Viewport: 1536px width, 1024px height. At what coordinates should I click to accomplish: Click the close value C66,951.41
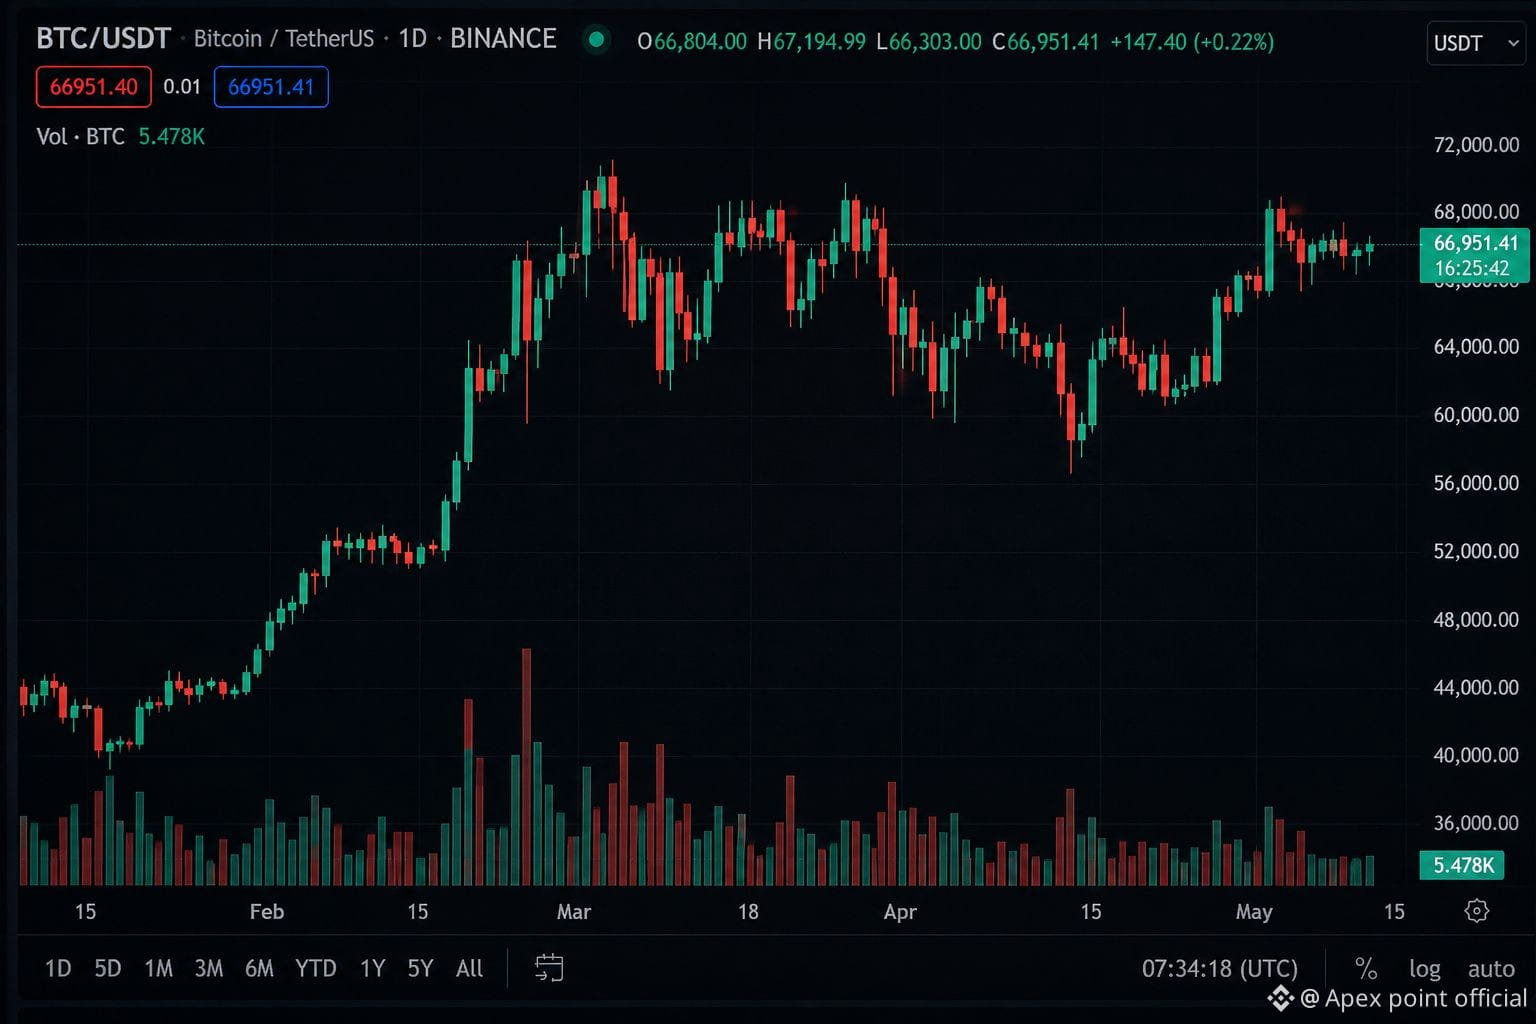[x=1046, y=42]
